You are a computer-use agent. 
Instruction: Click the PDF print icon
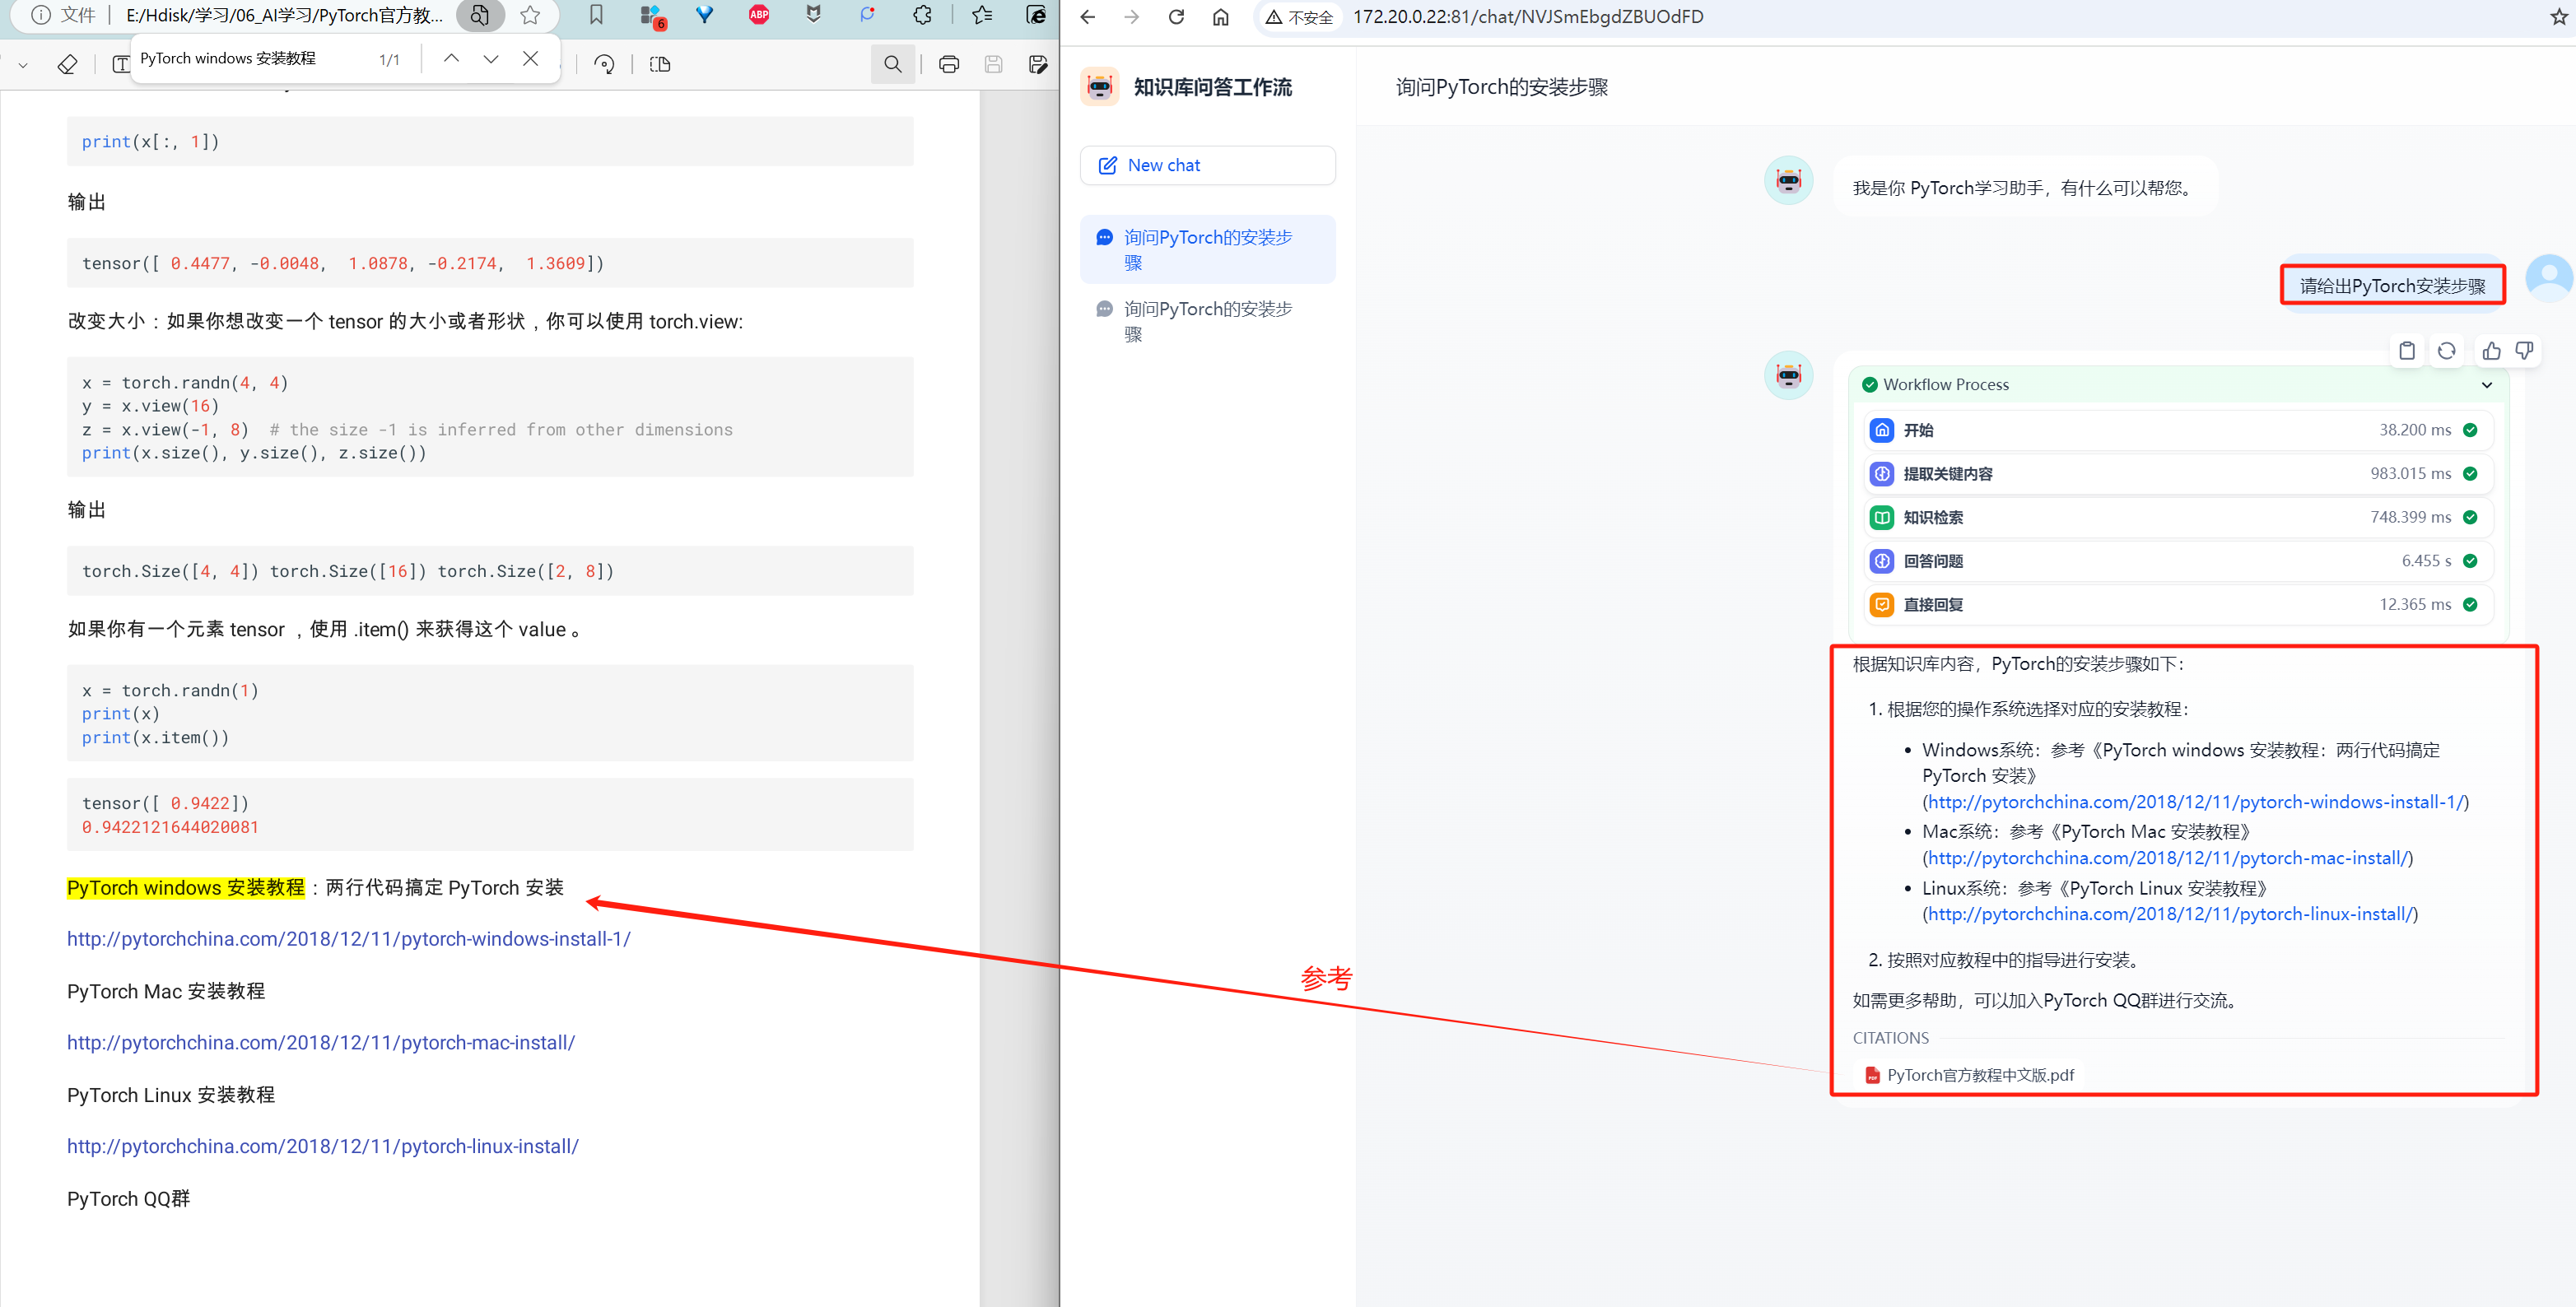point(948,64)
